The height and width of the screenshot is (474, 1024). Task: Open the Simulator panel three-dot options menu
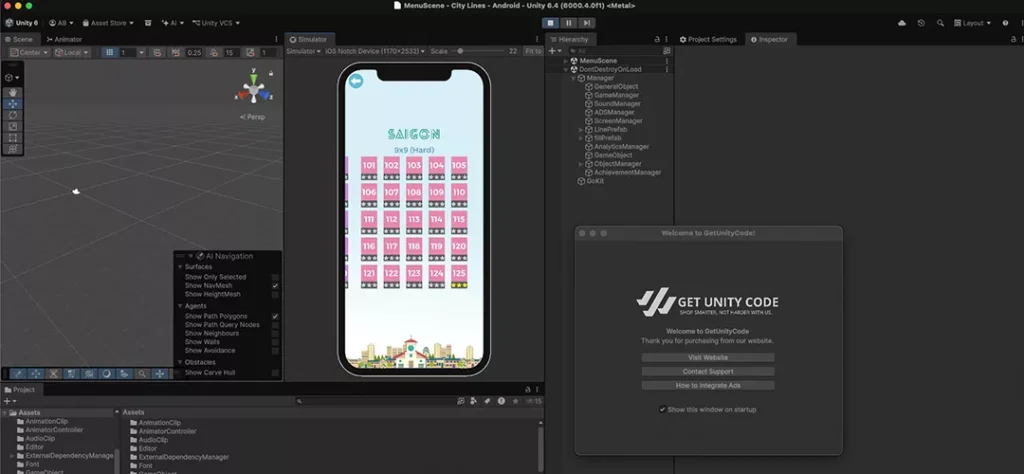click(537, 39)
